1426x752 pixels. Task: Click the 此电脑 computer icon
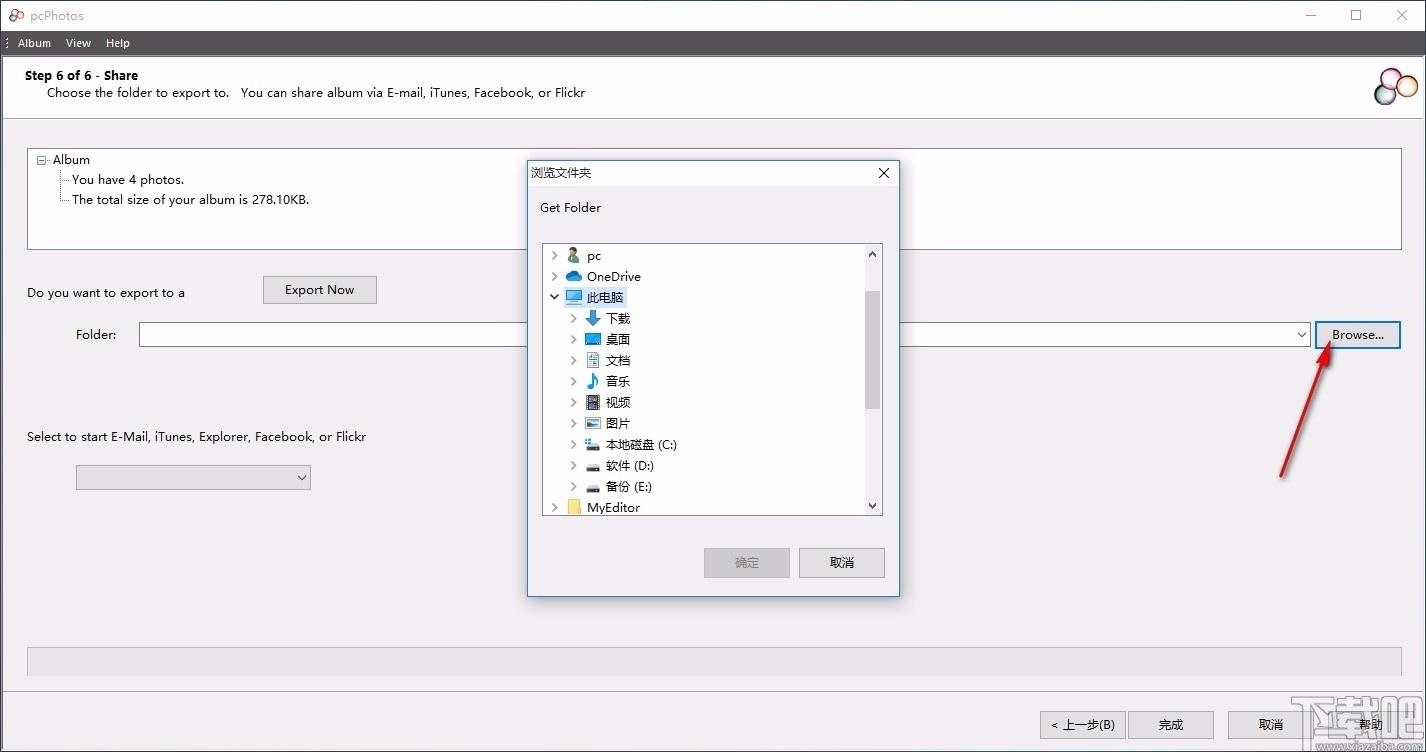[x=573, y=297]
